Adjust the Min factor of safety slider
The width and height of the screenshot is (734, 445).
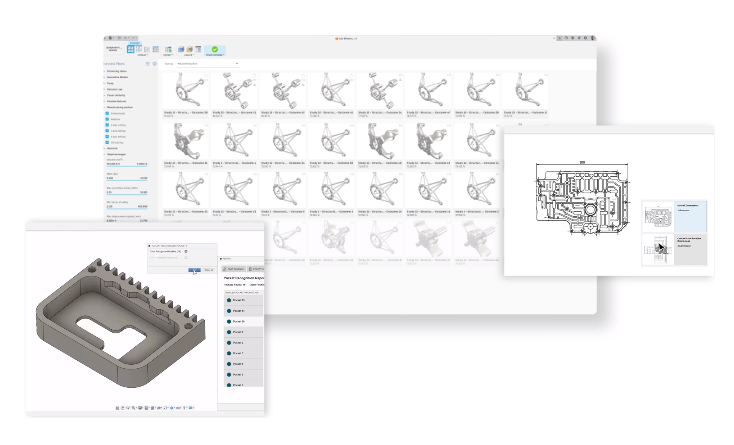[127, 208]
